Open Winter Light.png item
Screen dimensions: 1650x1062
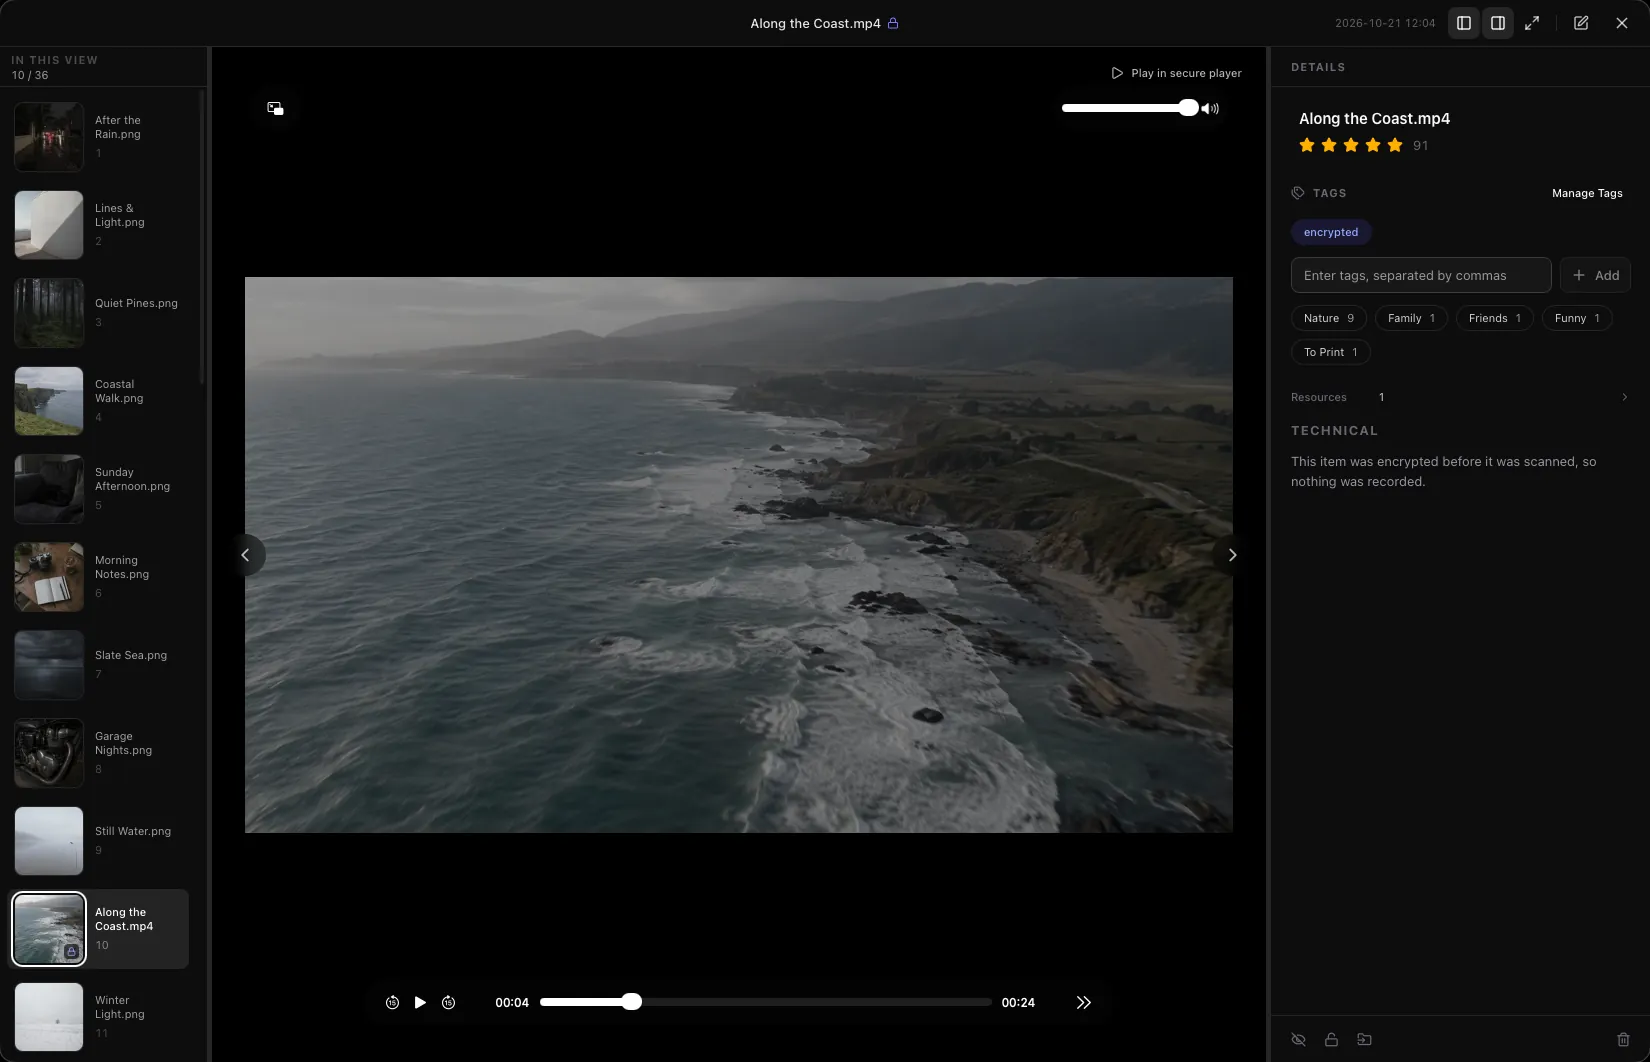click(x=99, y=1017)
